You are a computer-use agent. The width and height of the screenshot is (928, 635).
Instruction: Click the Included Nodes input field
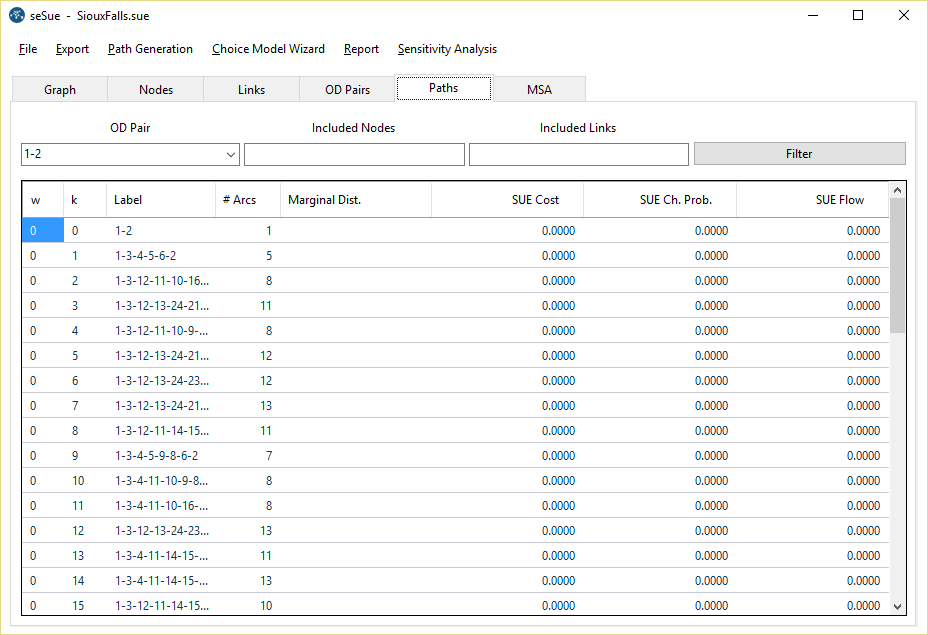tap(354, 155)
